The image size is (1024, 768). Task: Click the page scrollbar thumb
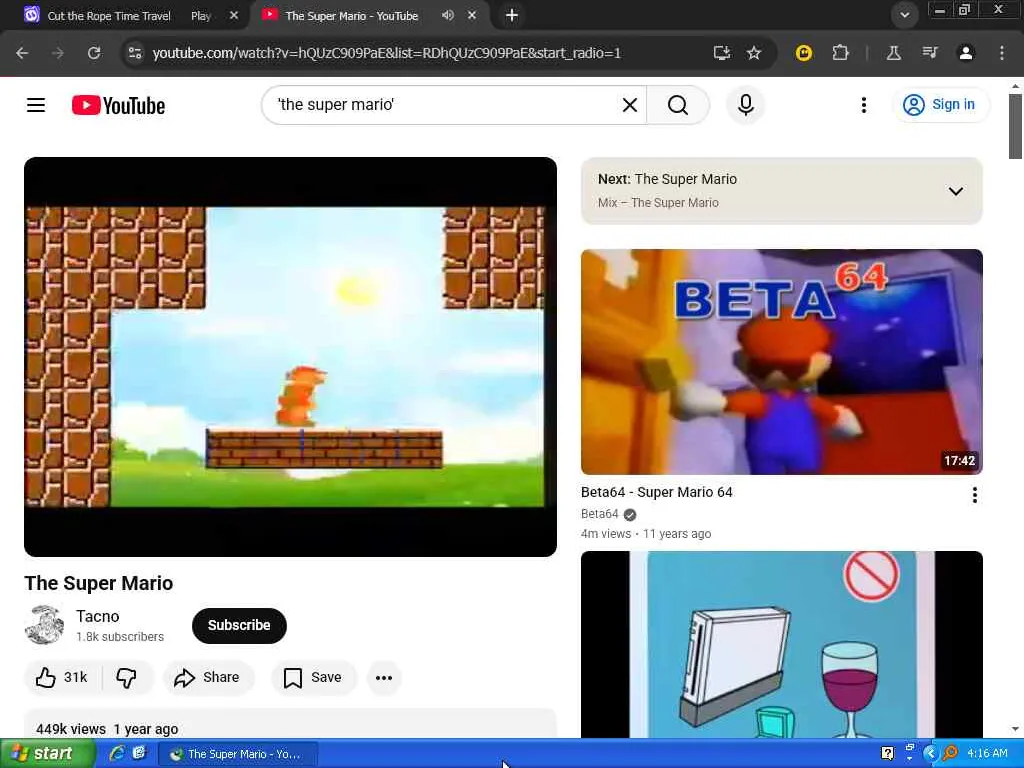pyautogui.click(x=1015, y=127)
